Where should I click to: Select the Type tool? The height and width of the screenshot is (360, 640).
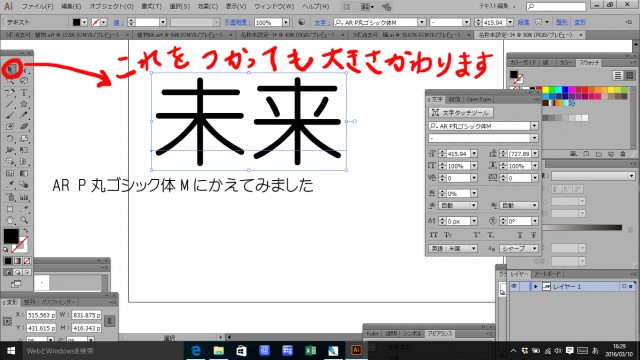pos(24,93)
